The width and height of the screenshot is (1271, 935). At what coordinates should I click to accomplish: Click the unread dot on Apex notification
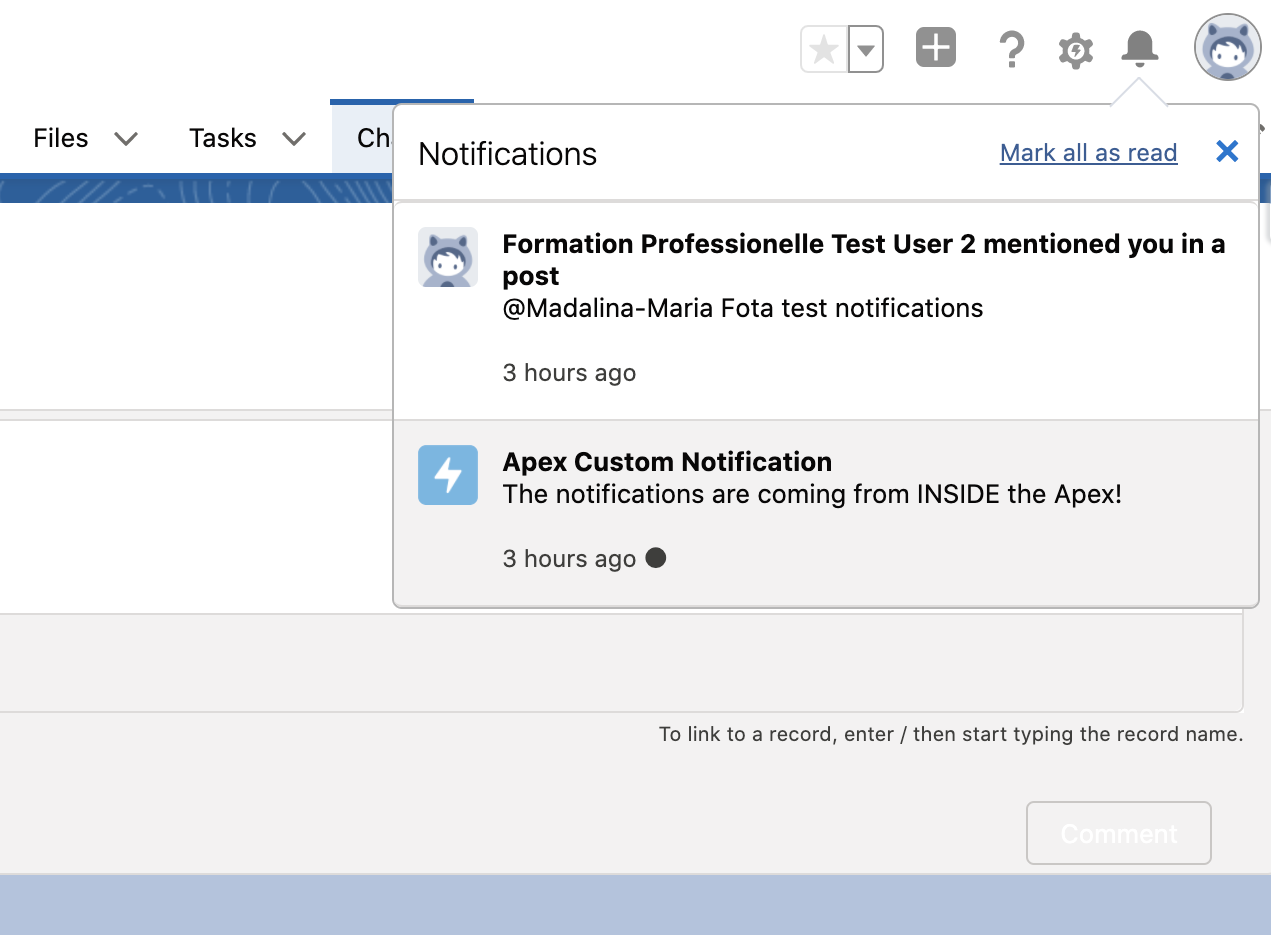(x=655, y=558)
